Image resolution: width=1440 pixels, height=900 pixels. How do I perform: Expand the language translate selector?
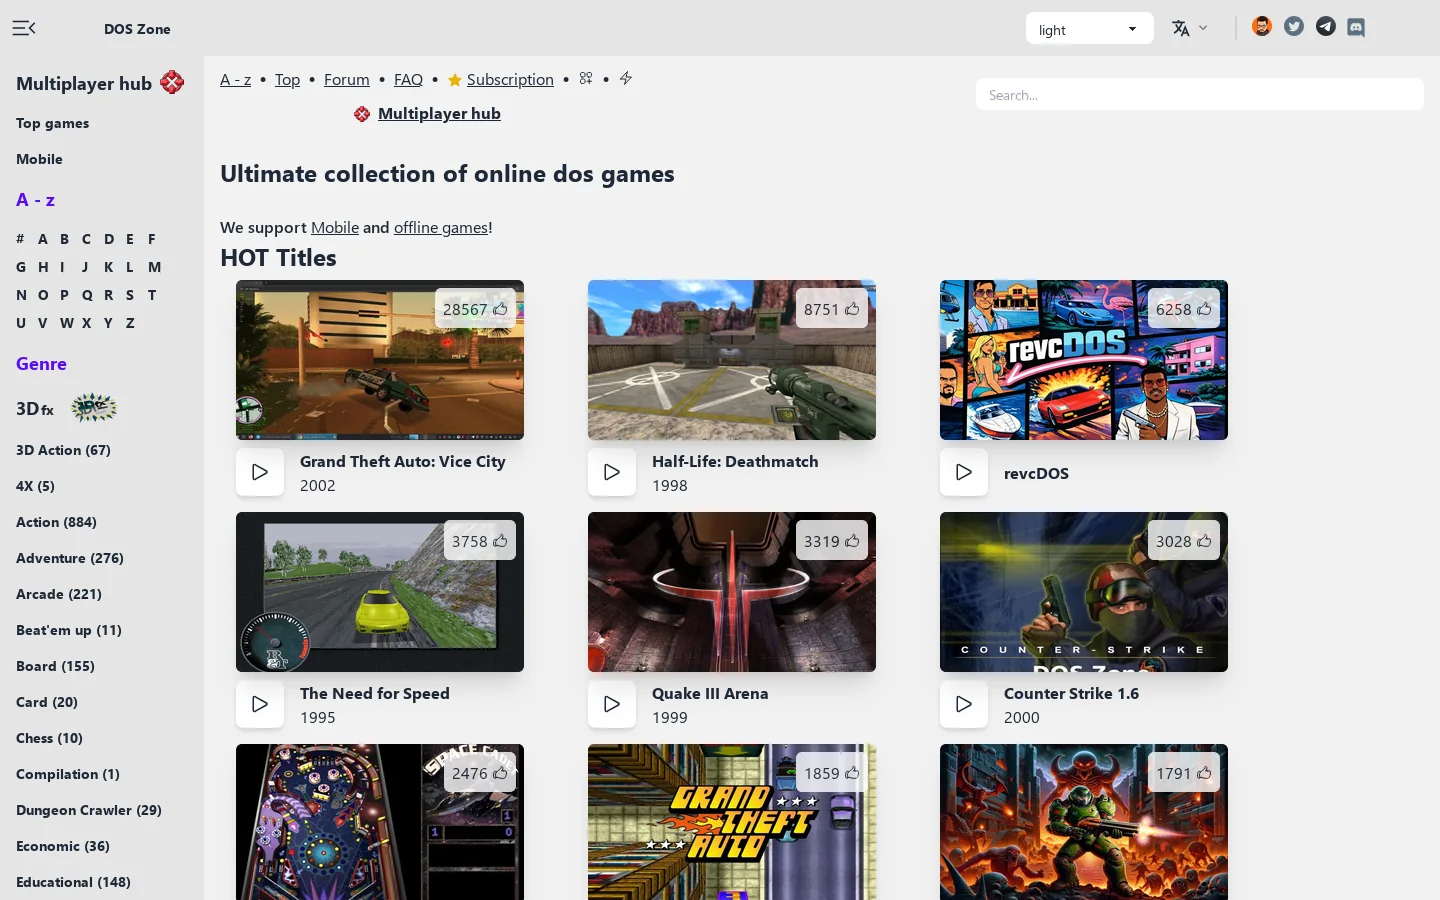click(1190, 28)
